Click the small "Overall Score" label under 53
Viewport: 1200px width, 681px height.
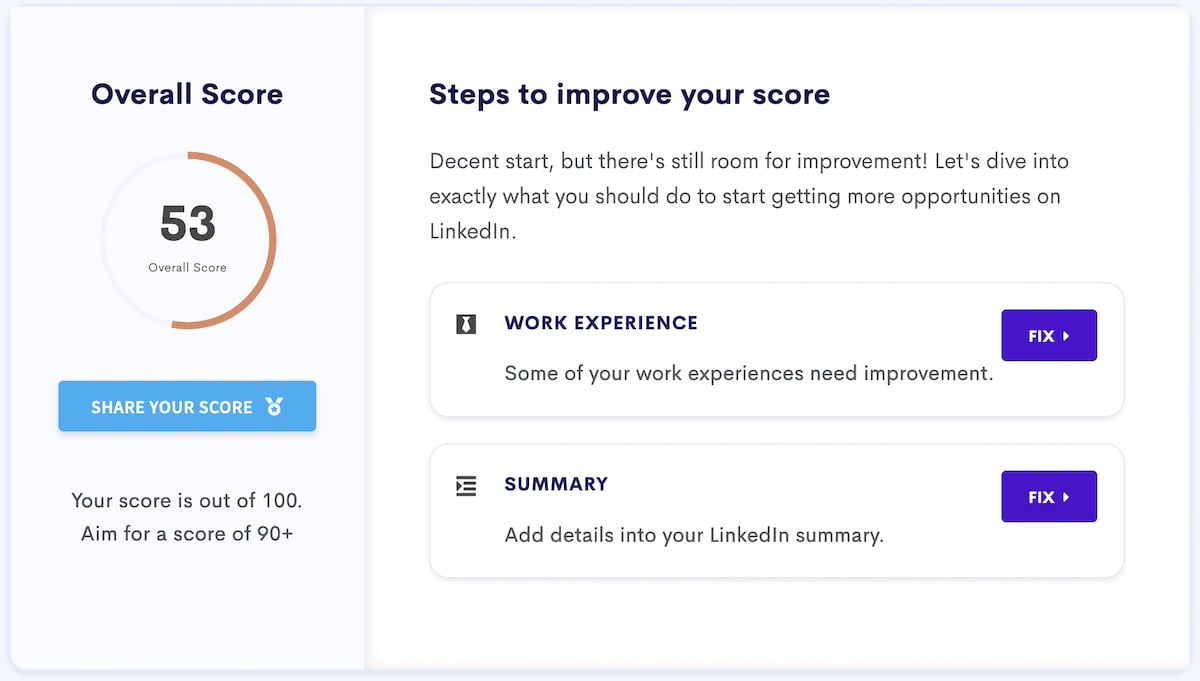coord(187,268)
